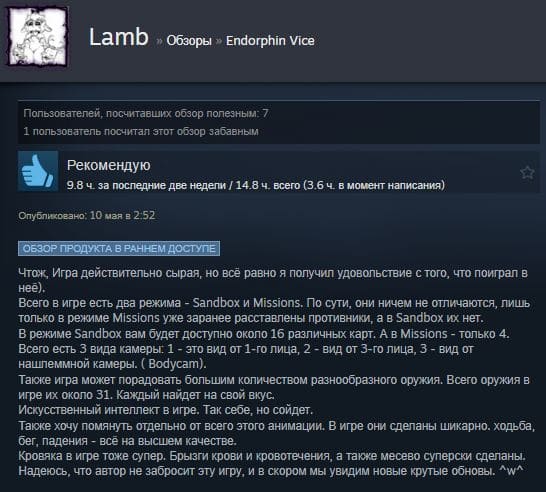The height and width of the screenshot is (492, 546).
Task: Click the star icon beside Рекомендую
Action: point(527,172)
